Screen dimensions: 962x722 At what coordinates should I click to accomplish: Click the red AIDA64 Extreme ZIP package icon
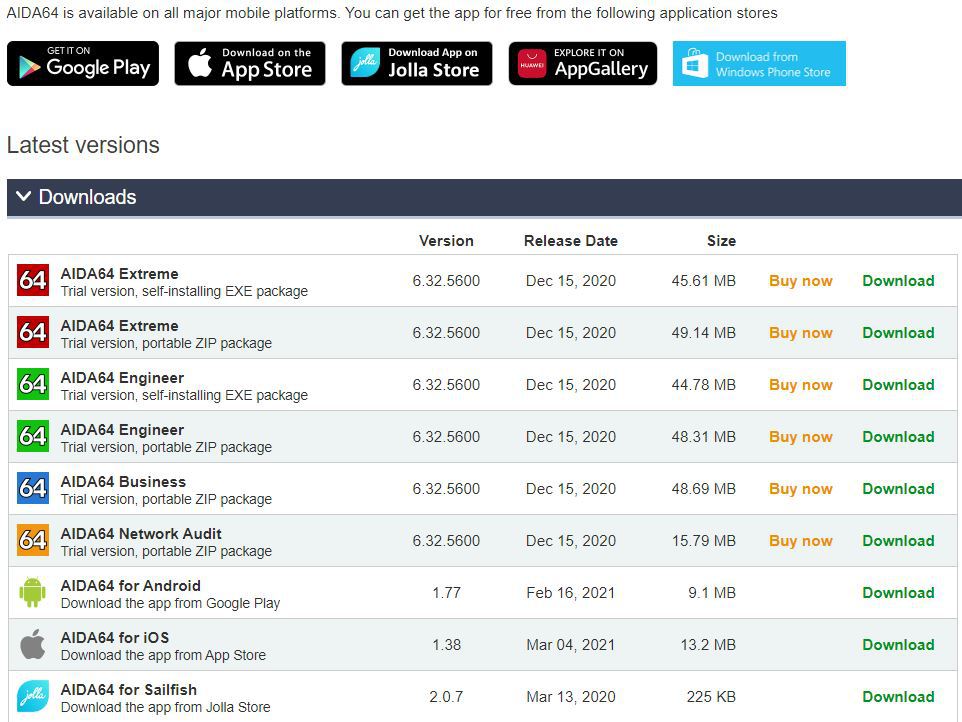33,332
